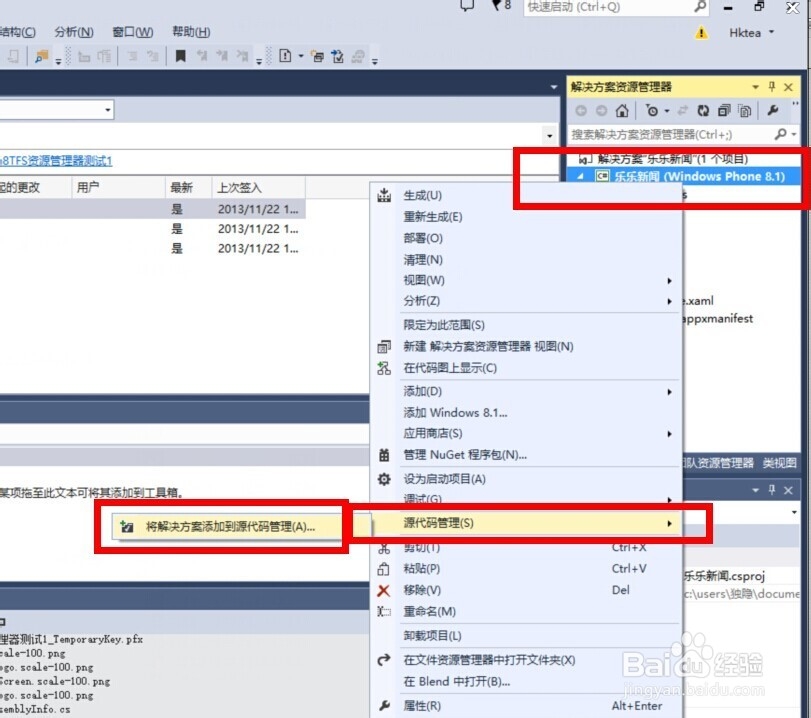Open the pending changes filter dropdown arrow
The height and width of the screenshot is (718, 811).
tap(667, 111)
